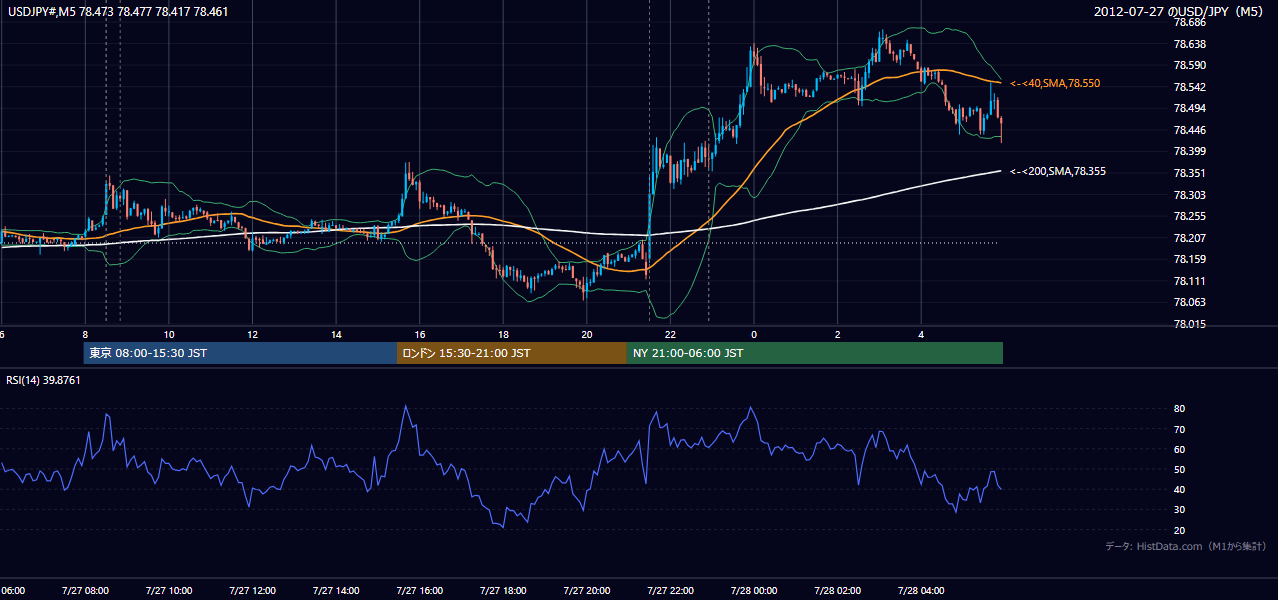Click the 78.542 price axis label
Image resolution: width=1278 pixels, height=600 pixels.
coord(1190,87)
